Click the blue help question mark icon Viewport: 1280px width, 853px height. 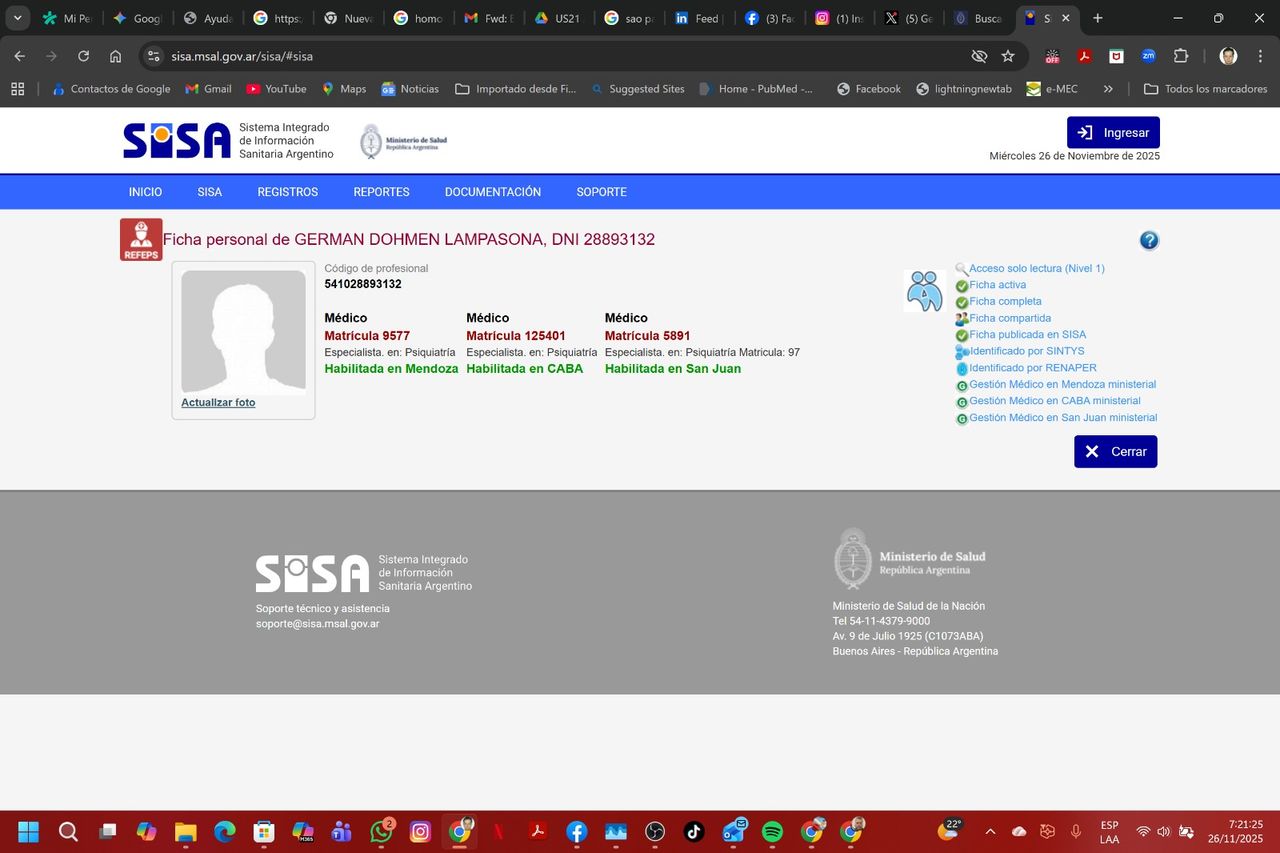pyautogui.click(x=1149, y=240)
